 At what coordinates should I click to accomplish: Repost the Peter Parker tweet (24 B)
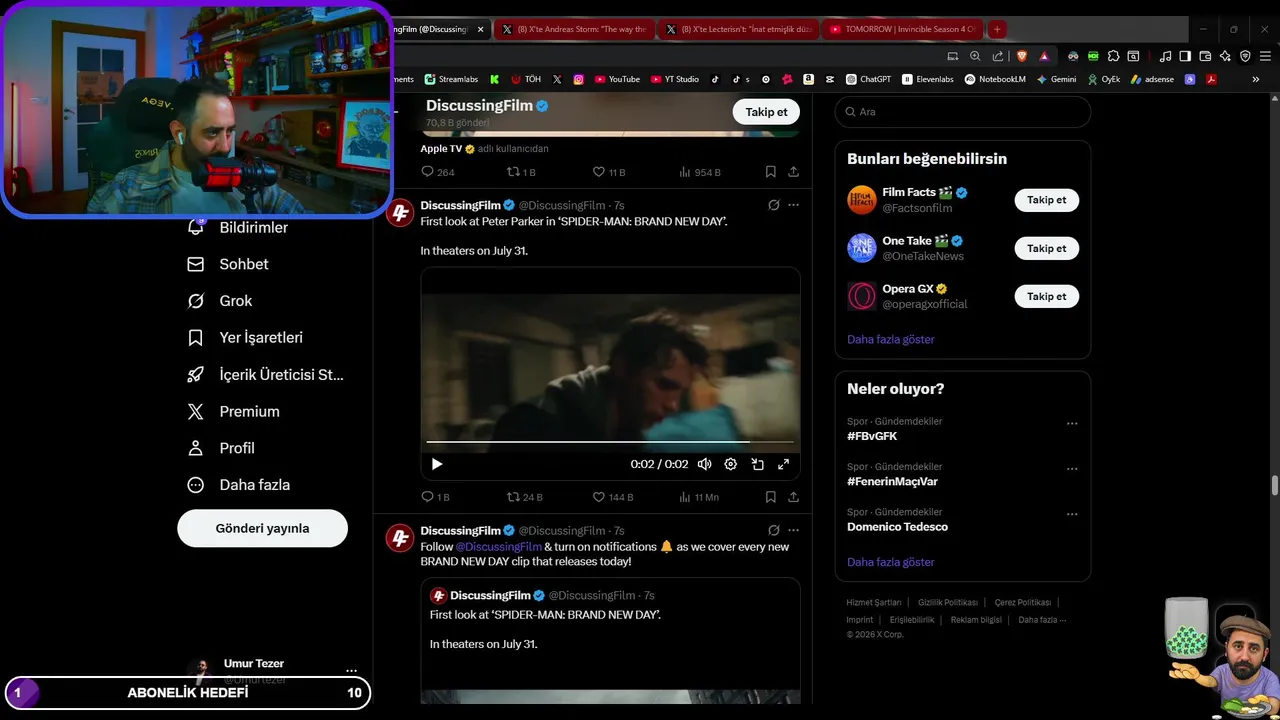coord(525,496)
